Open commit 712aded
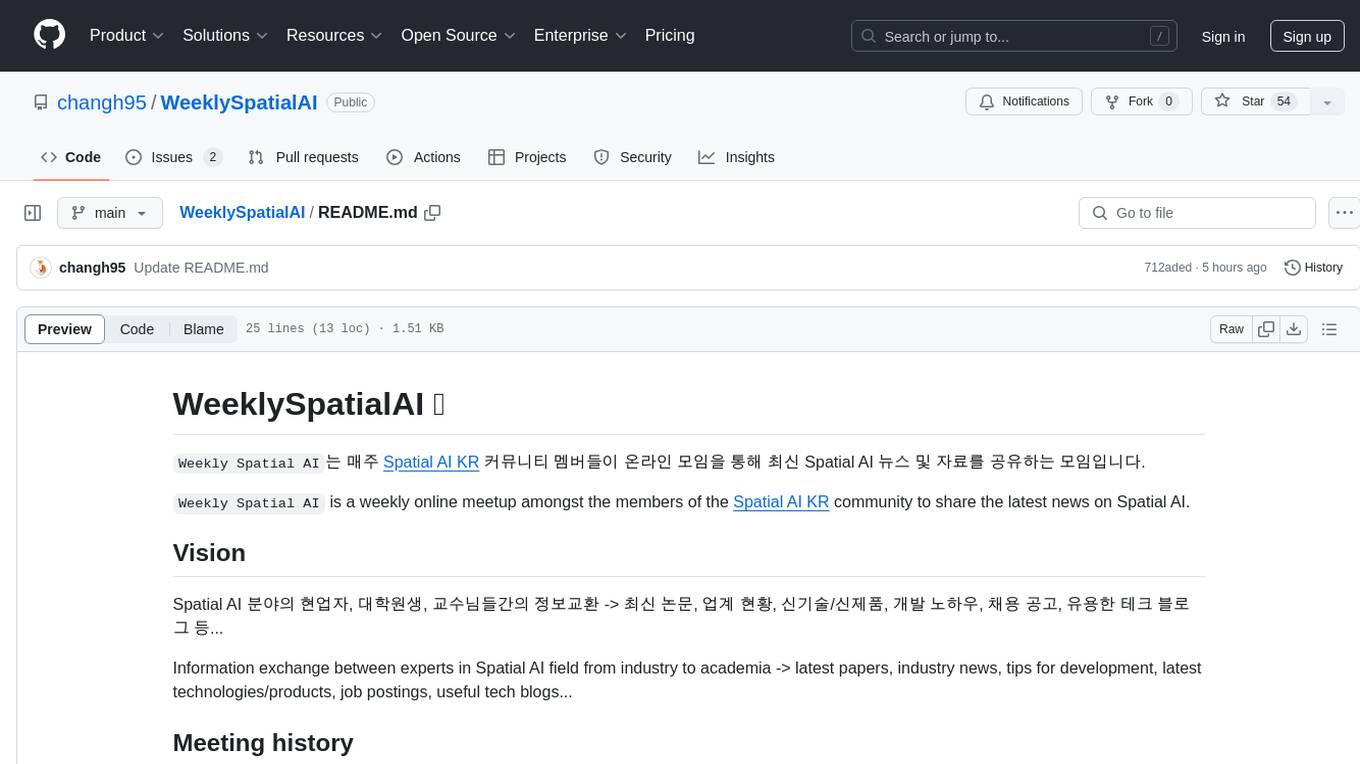The width and height of the screenshot is (1360, 764). 1168,267
